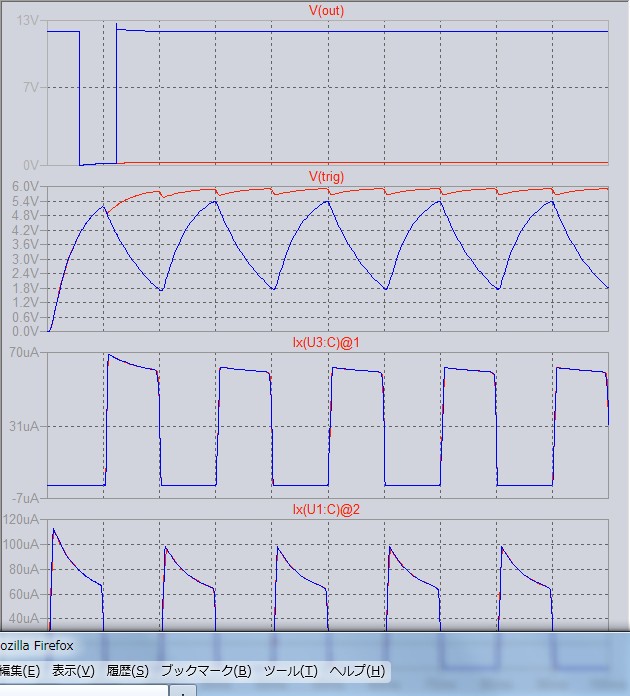Click the Mozilla Firefox window title
The width and height of the screenshot is (630, 696).
point(36,645)
